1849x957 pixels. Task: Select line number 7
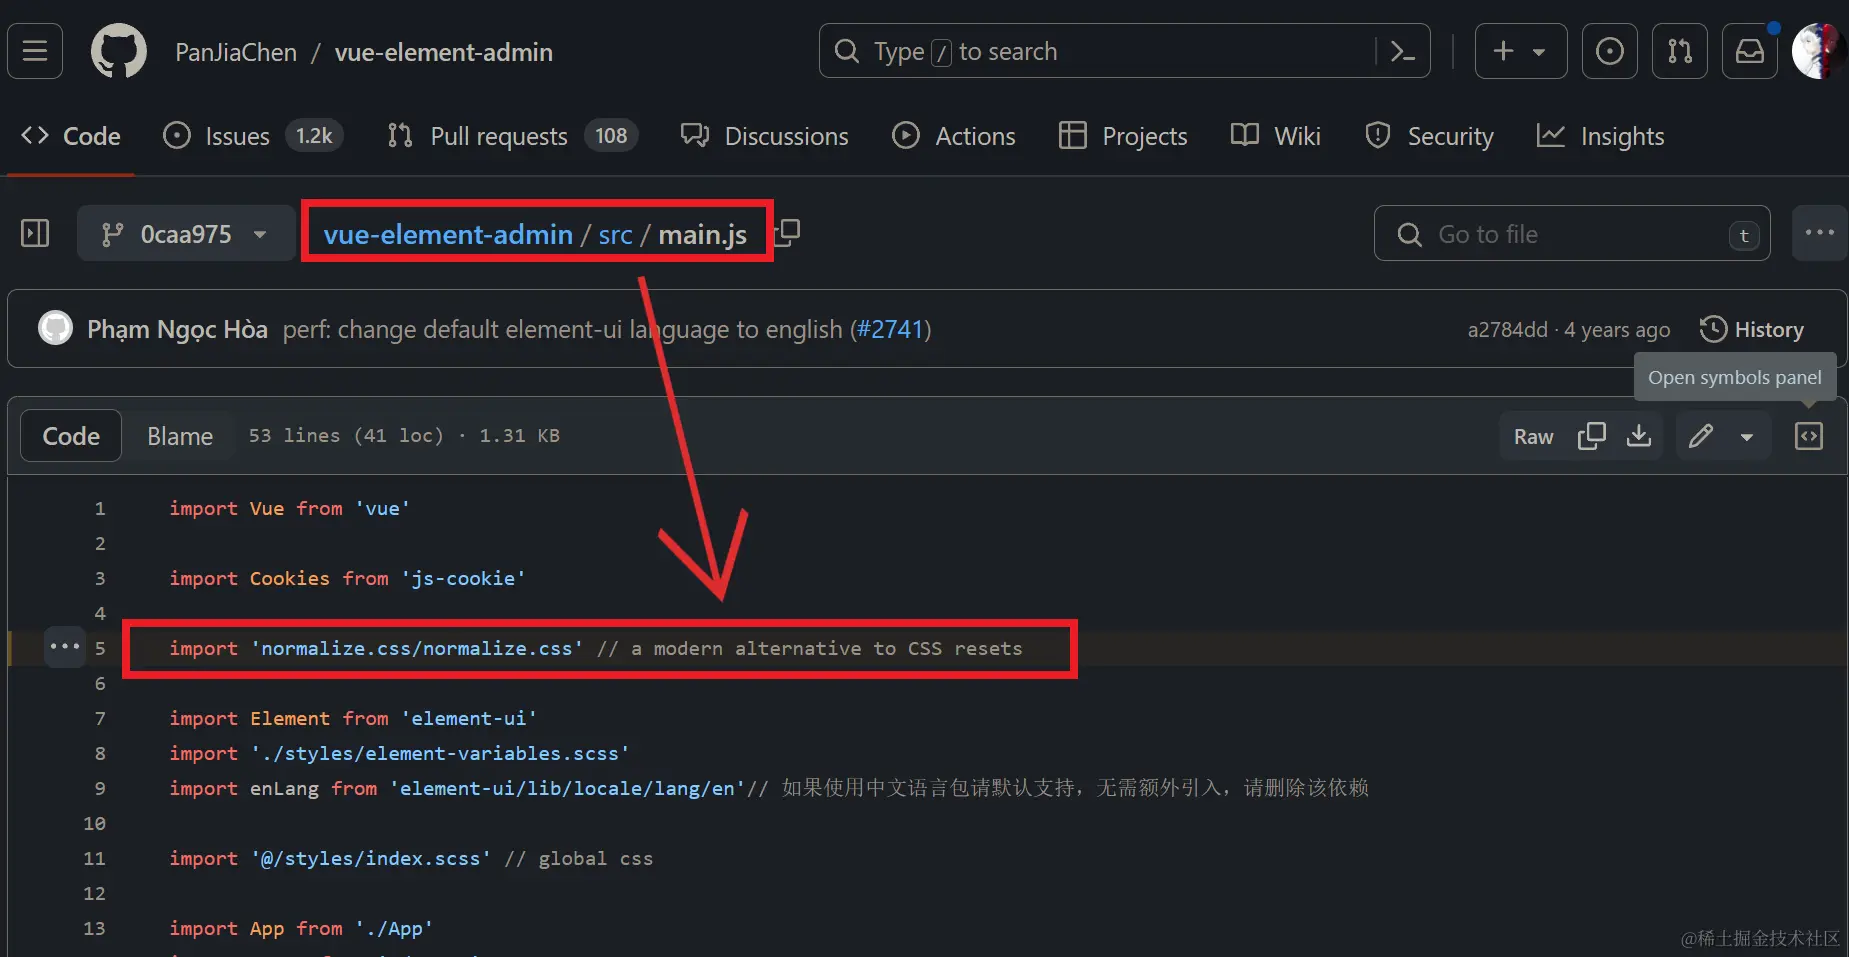99,718
